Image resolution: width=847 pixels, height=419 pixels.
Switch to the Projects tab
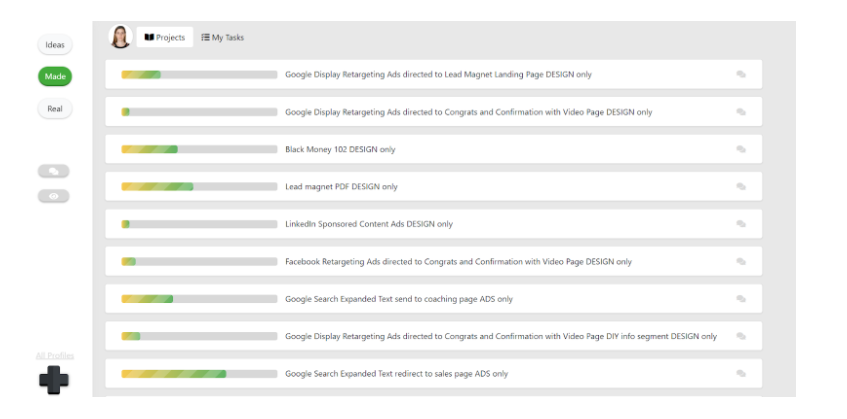165,37
